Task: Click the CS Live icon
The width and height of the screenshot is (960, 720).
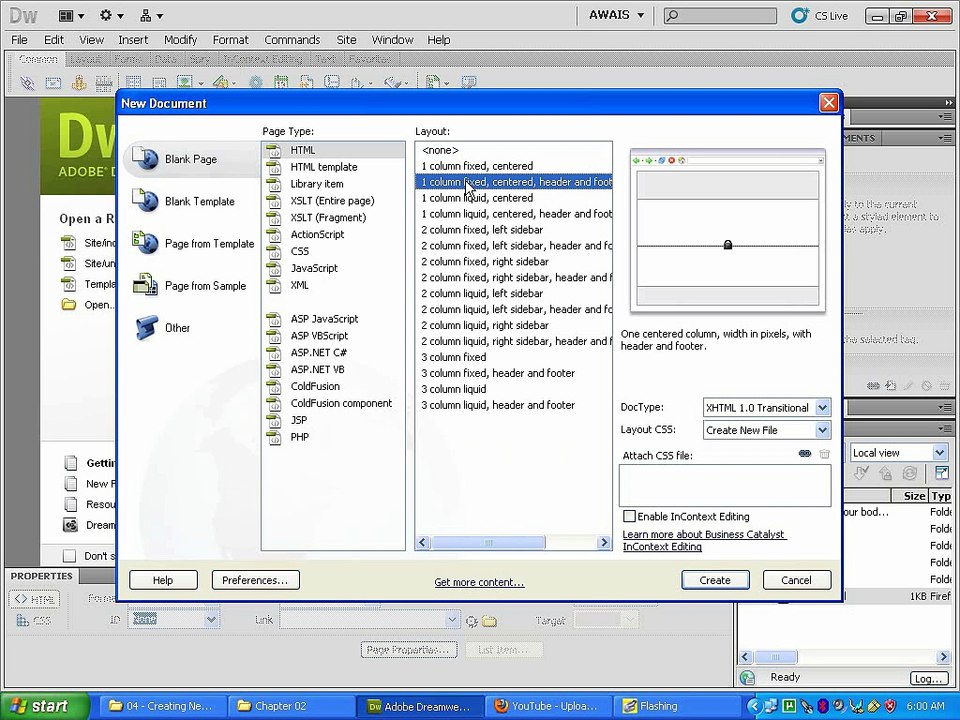Action: [x=799, y=15]
